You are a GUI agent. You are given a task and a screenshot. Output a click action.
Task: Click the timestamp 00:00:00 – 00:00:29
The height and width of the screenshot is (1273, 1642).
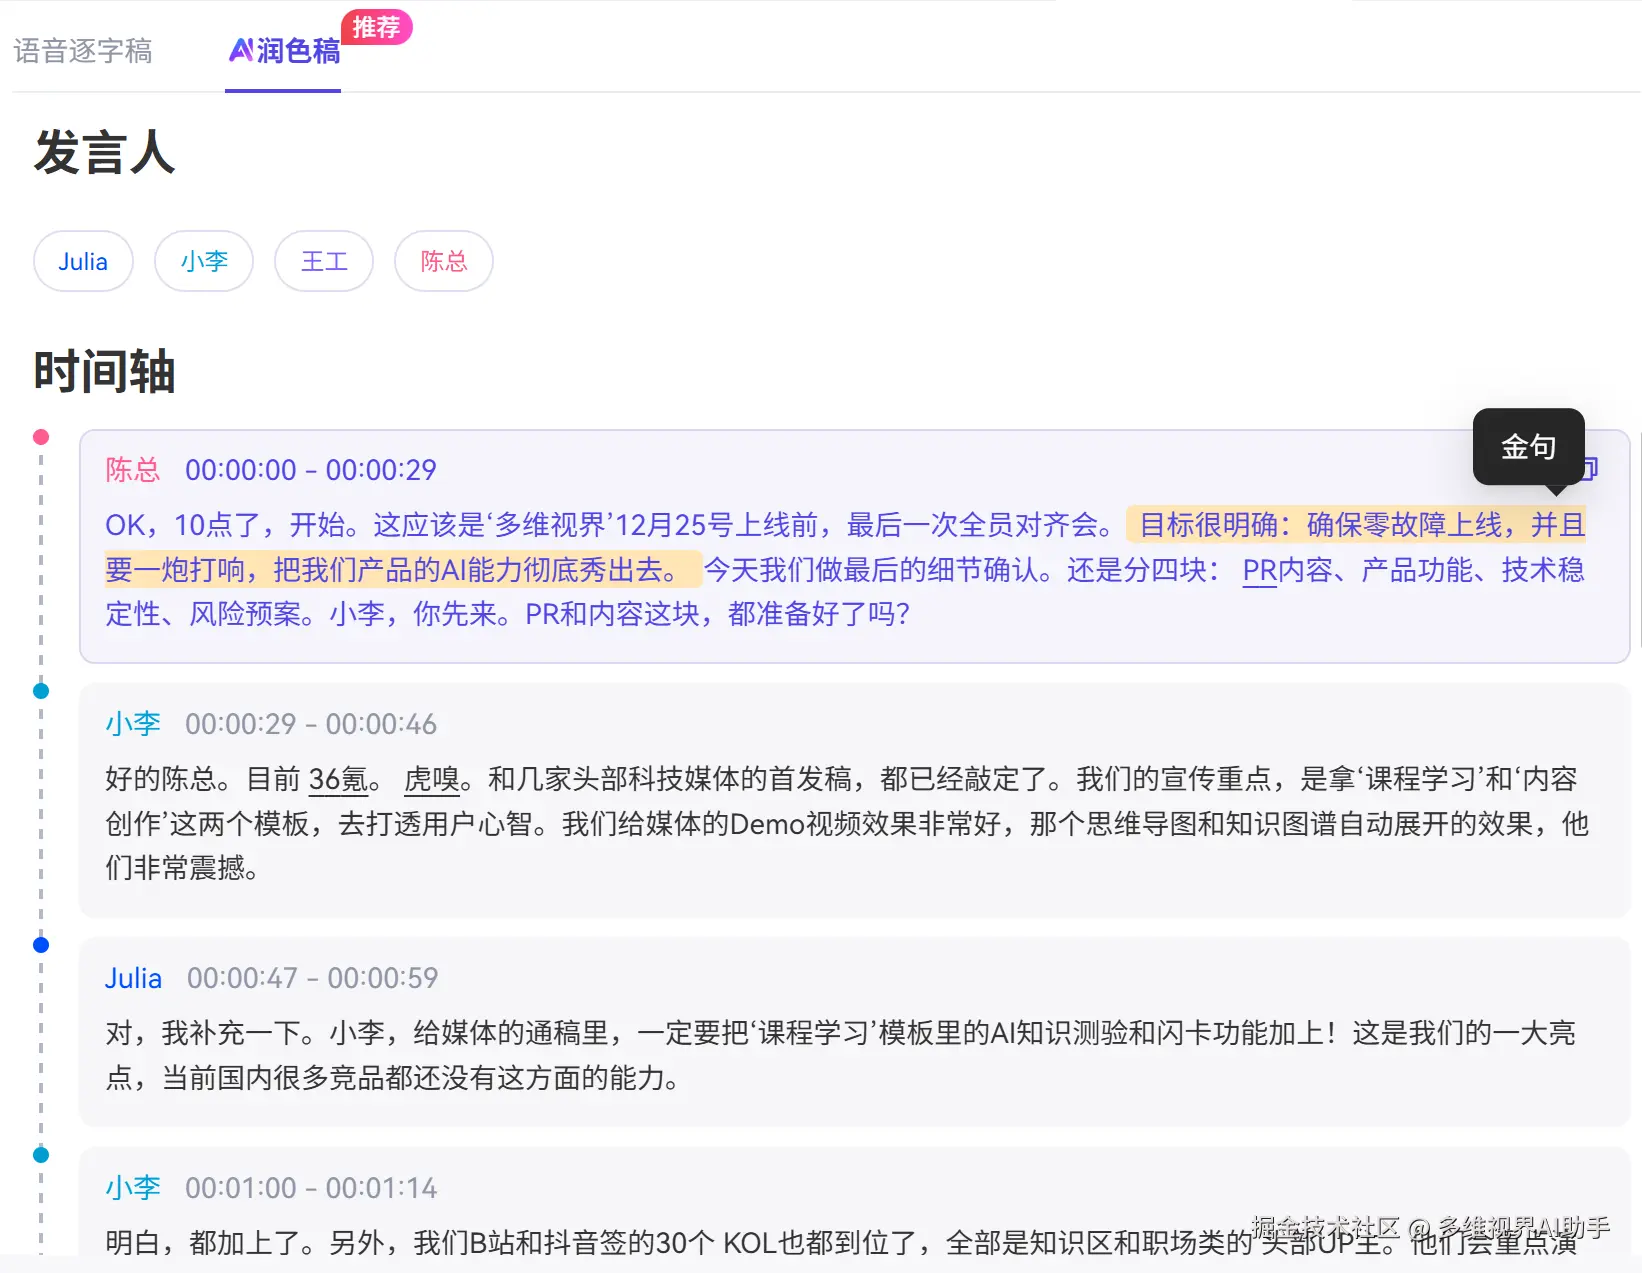click(310, 470)
